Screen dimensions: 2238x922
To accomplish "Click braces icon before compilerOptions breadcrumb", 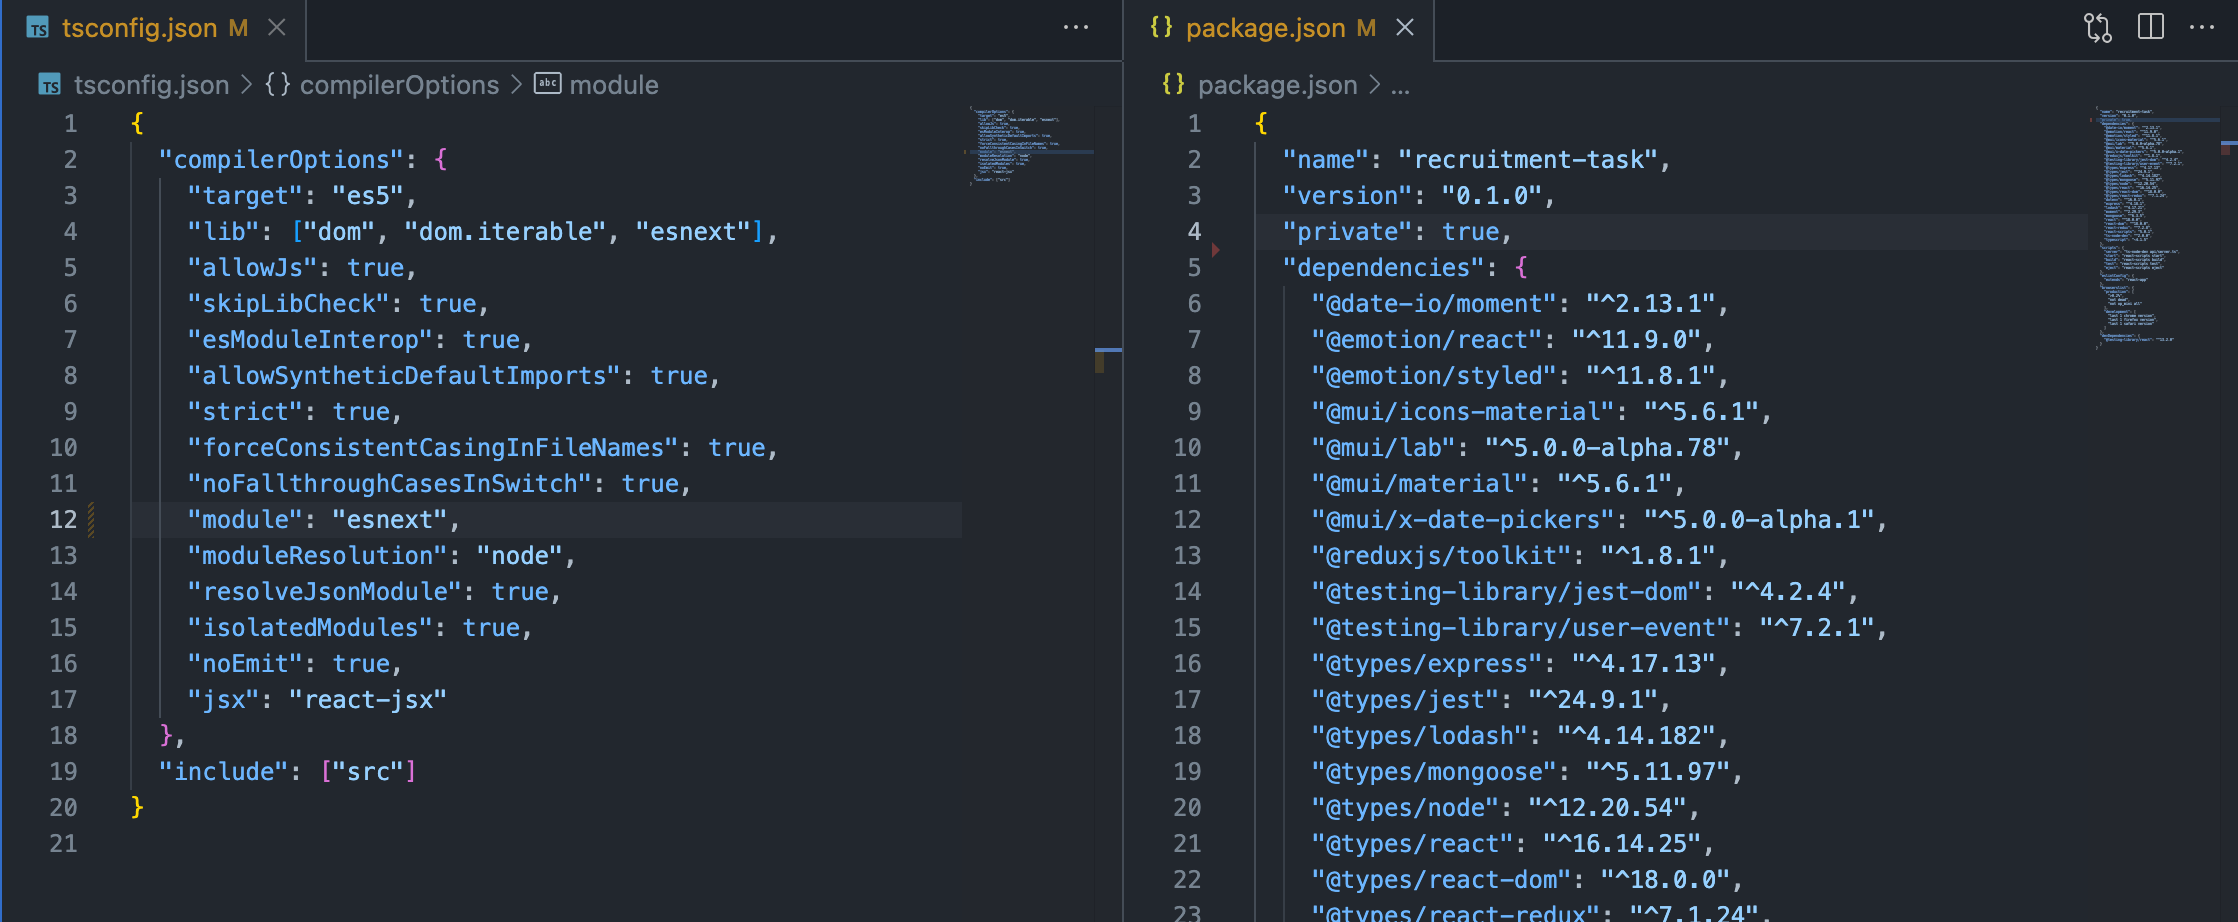I will (x=277, y=84).
